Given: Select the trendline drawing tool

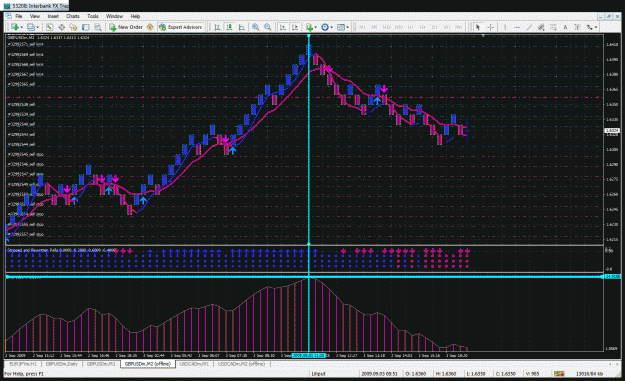Looking at the screenshot, I should coord(529,27).
